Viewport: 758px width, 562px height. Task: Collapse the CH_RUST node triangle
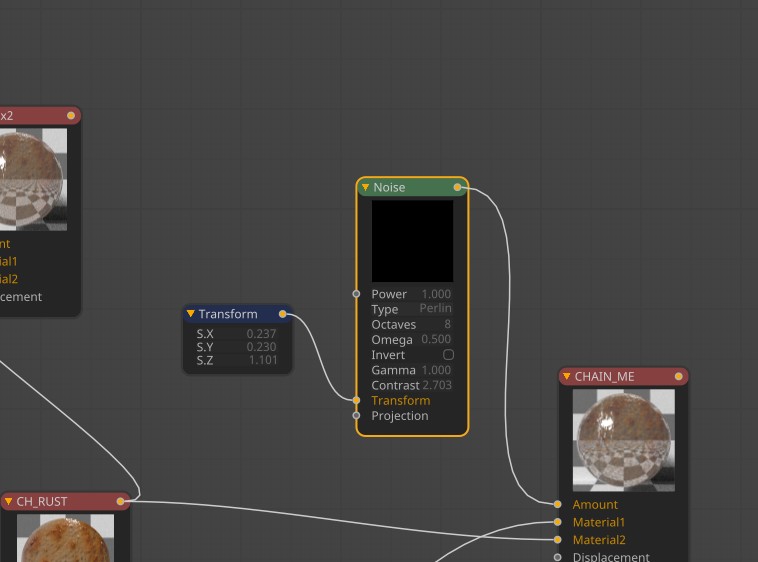click(x=8, y=501)
